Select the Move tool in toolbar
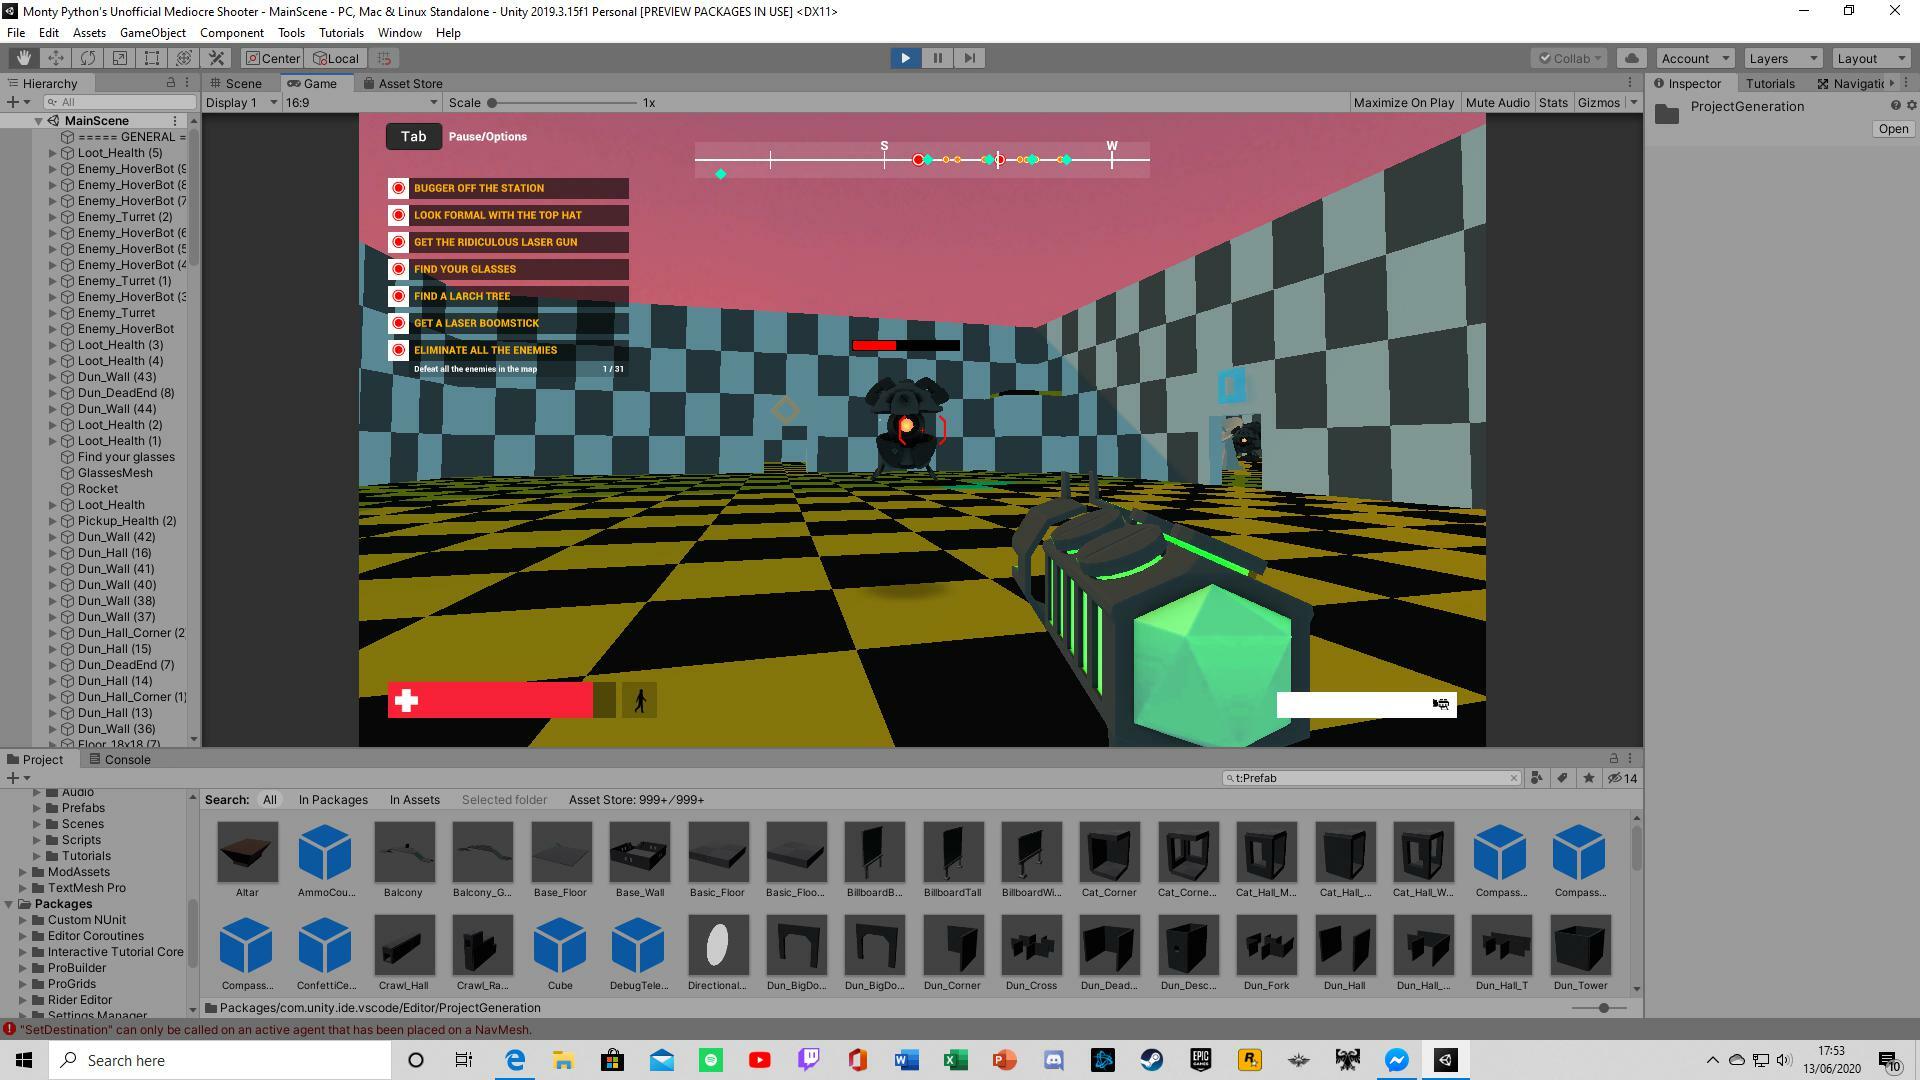The image size is (1920, 1080). 55,58
